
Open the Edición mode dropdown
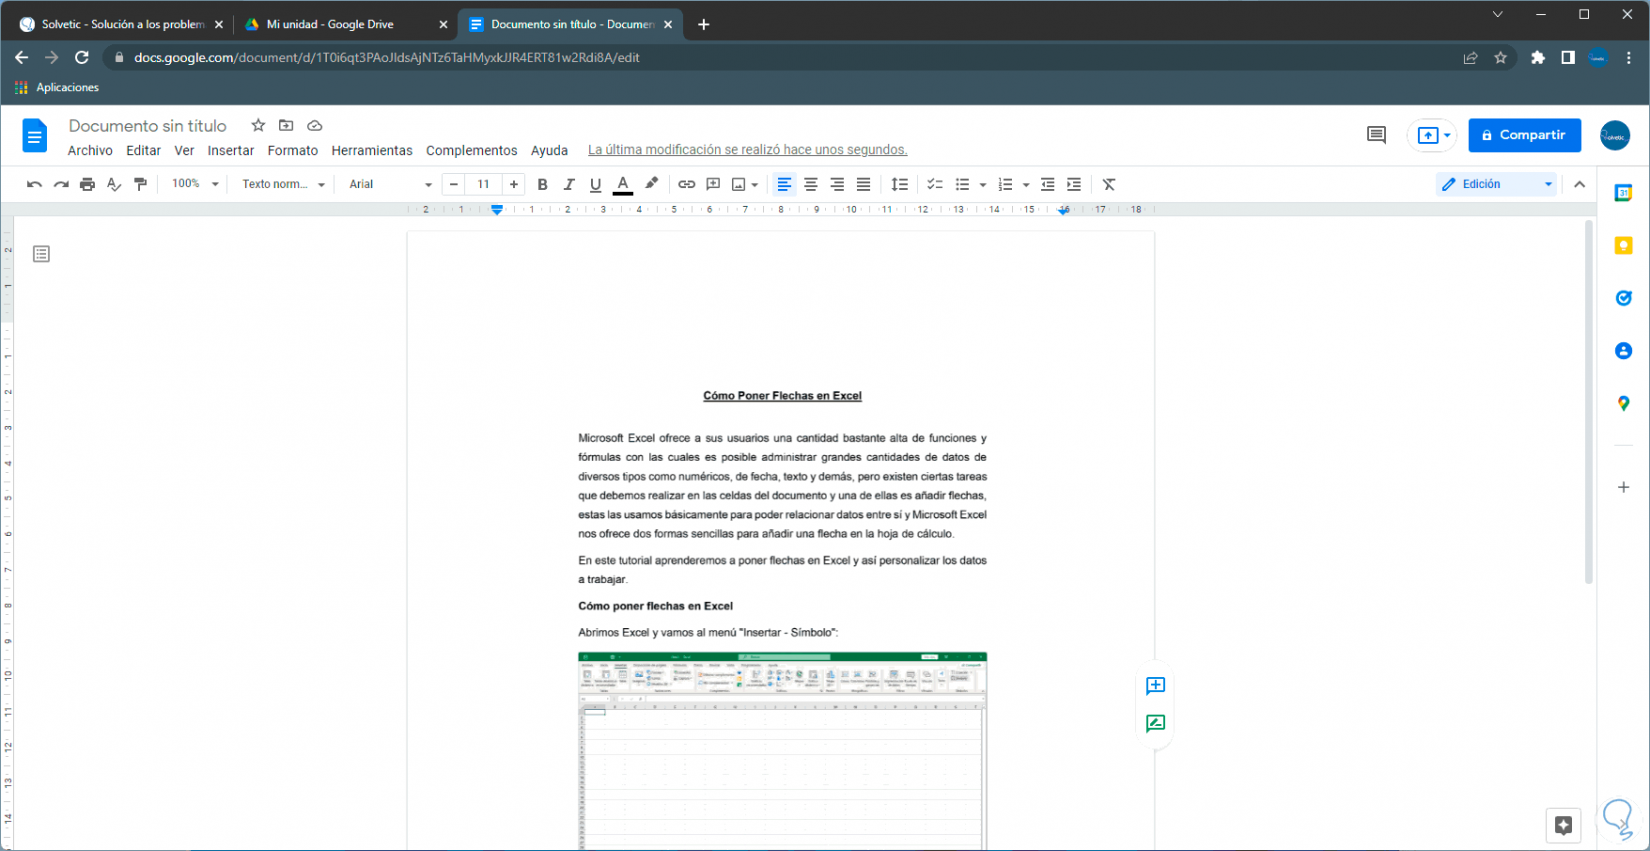[1496, 184]
